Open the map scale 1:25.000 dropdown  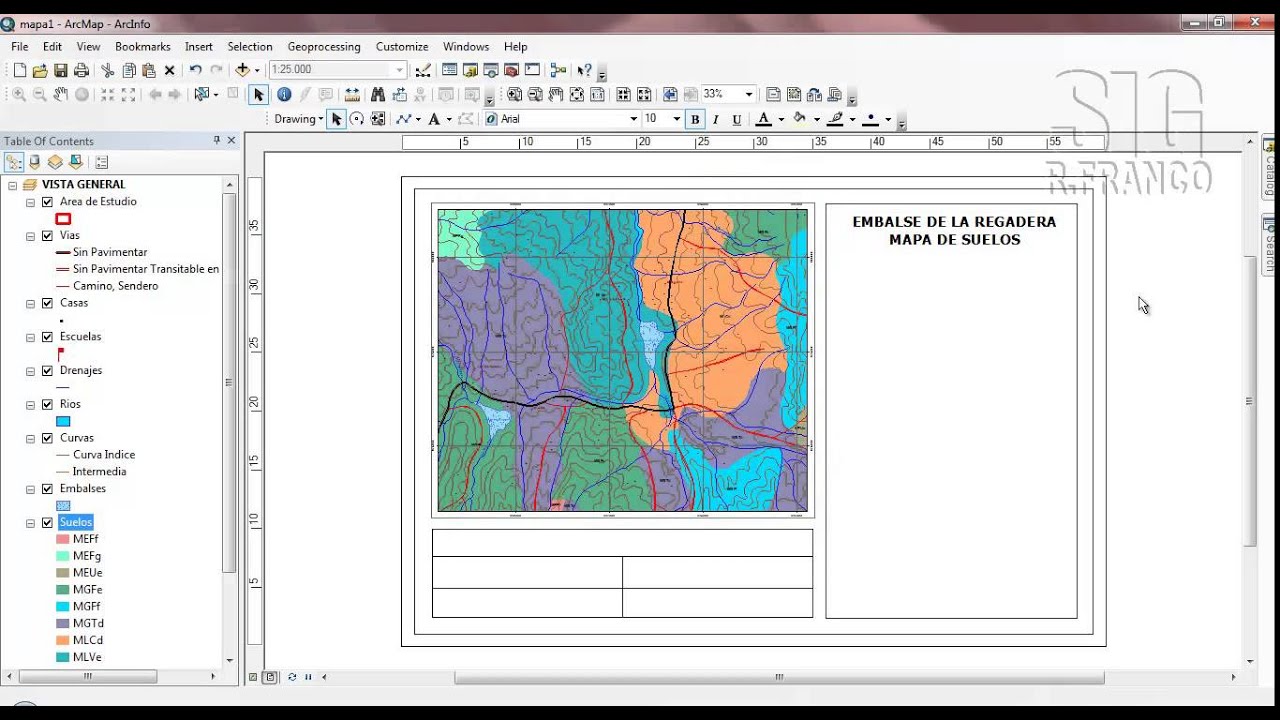pyautogui.click(x=400, y=70)
